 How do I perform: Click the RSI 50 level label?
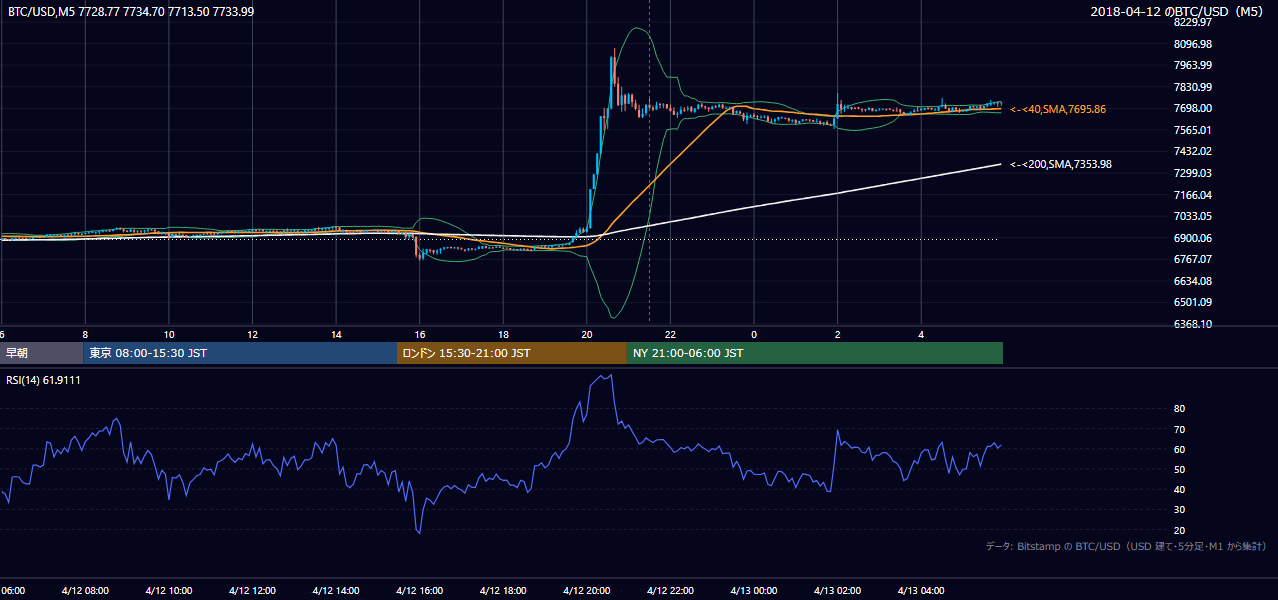(1179, 469)
